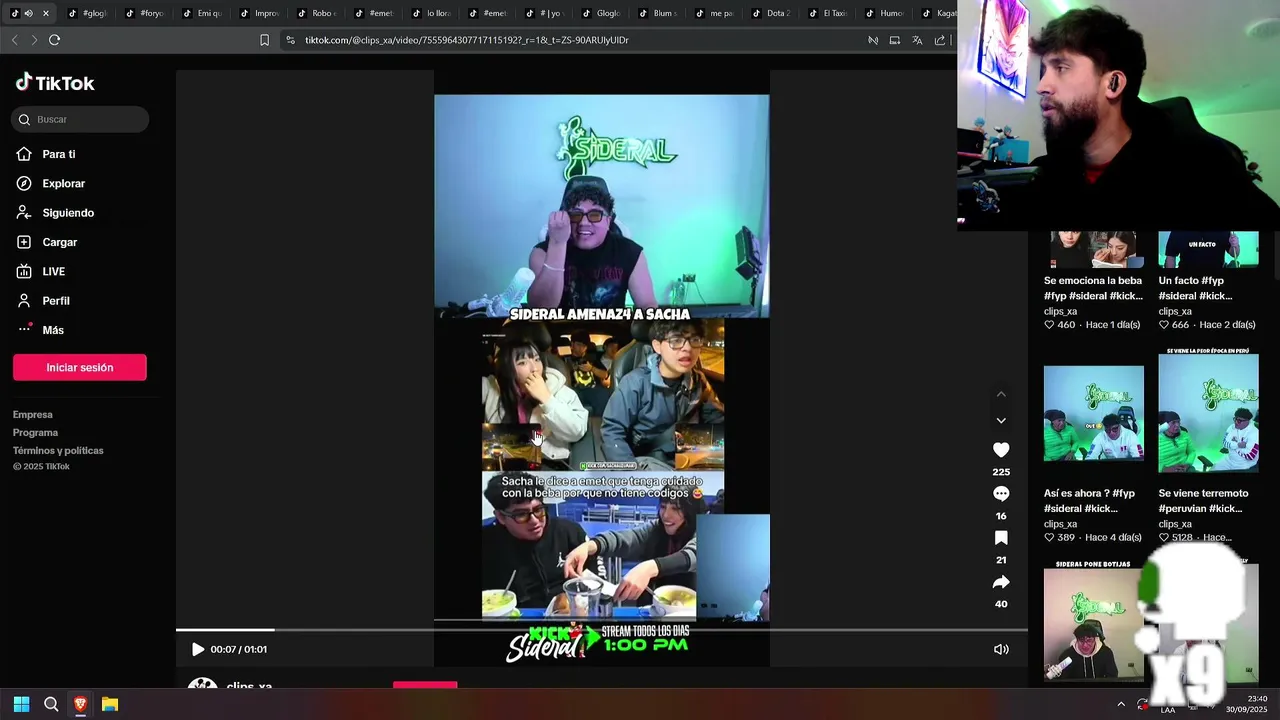The height and width of the screenshot is (720, 1280).
Task: Click the Iniciar sesión button
Action: [x=80, y=367]
